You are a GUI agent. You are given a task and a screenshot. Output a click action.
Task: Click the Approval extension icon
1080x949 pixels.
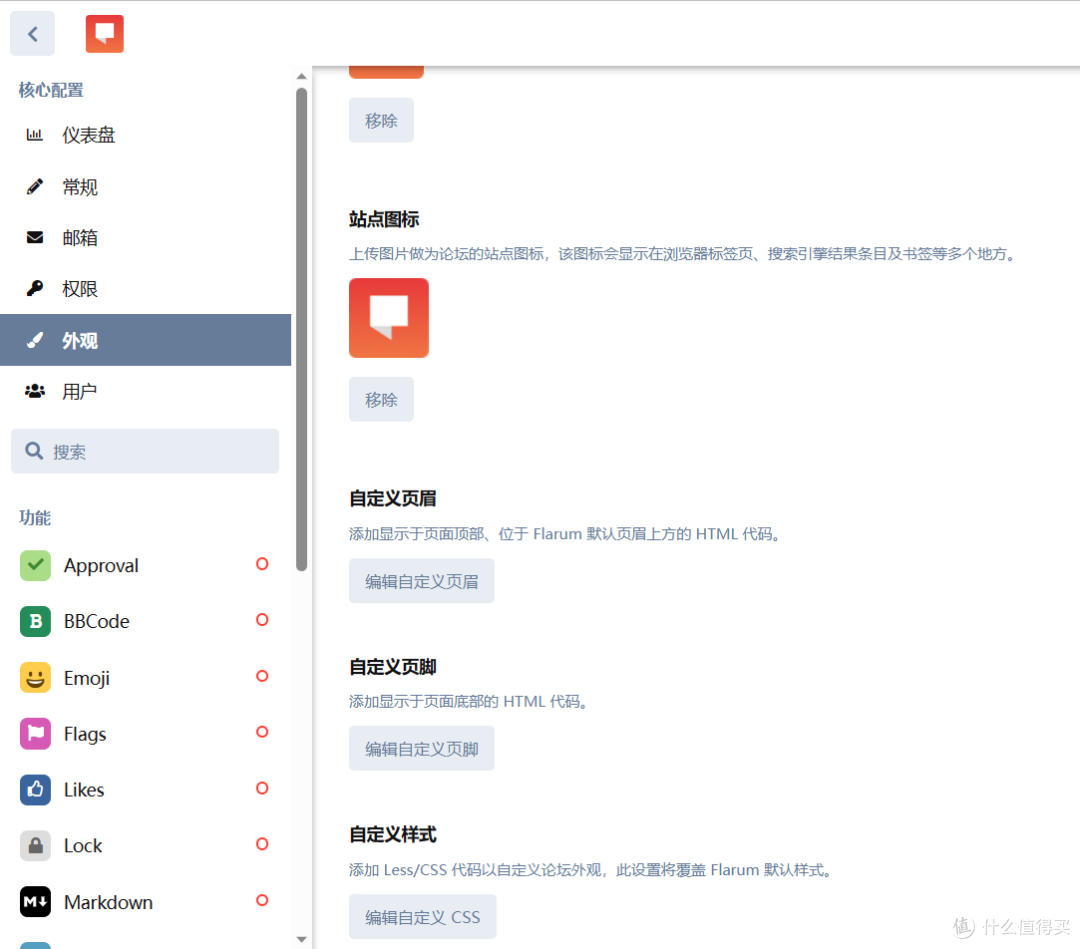point(35,565)
